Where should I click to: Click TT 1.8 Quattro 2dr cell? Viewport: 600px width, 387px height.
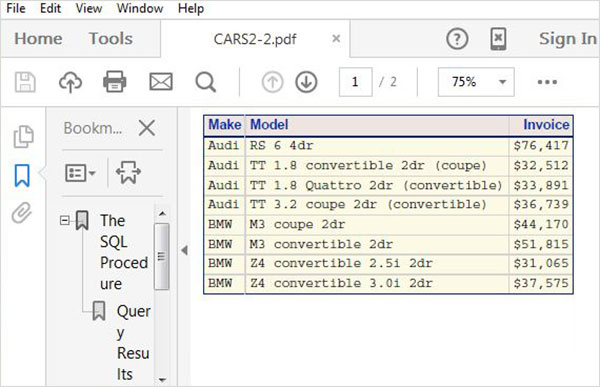[x=376, y=185]
